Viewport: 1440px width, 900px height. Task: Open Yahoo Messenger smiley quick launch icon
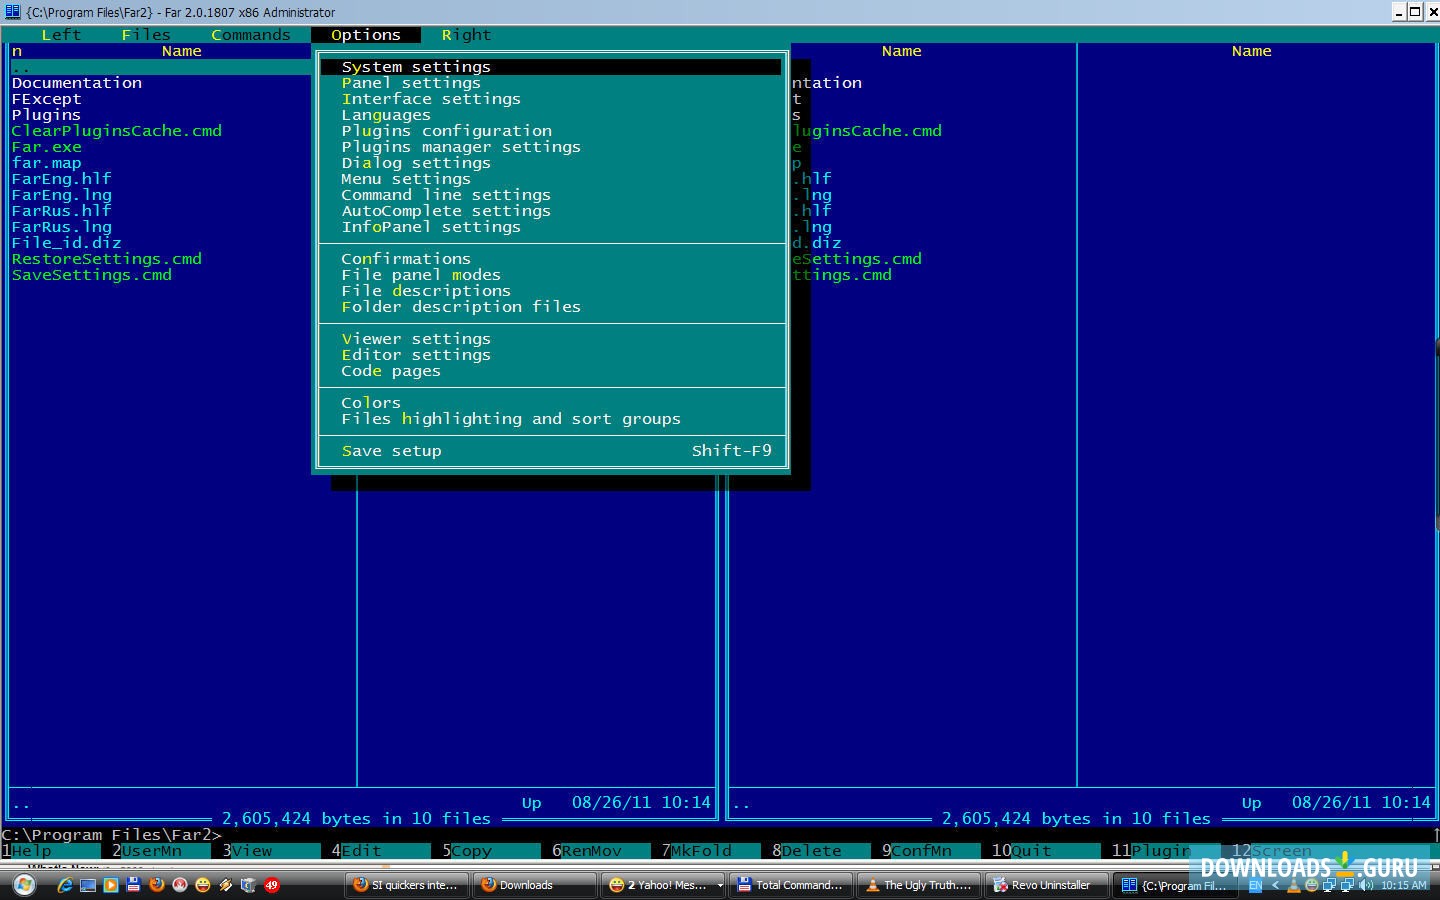coord(203,885)
